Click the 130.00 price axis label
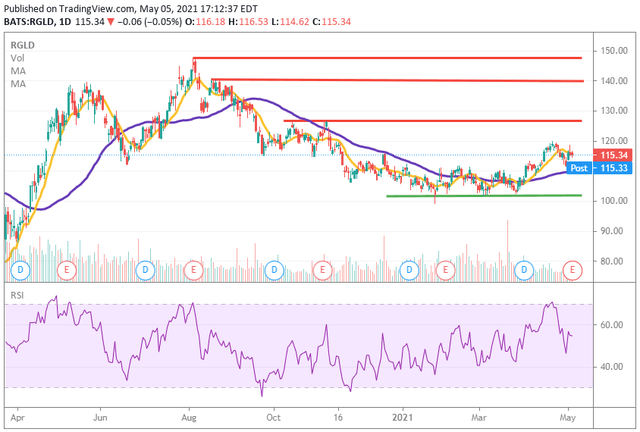The width and height of the screenshot is (640, 432). point(614,111)
